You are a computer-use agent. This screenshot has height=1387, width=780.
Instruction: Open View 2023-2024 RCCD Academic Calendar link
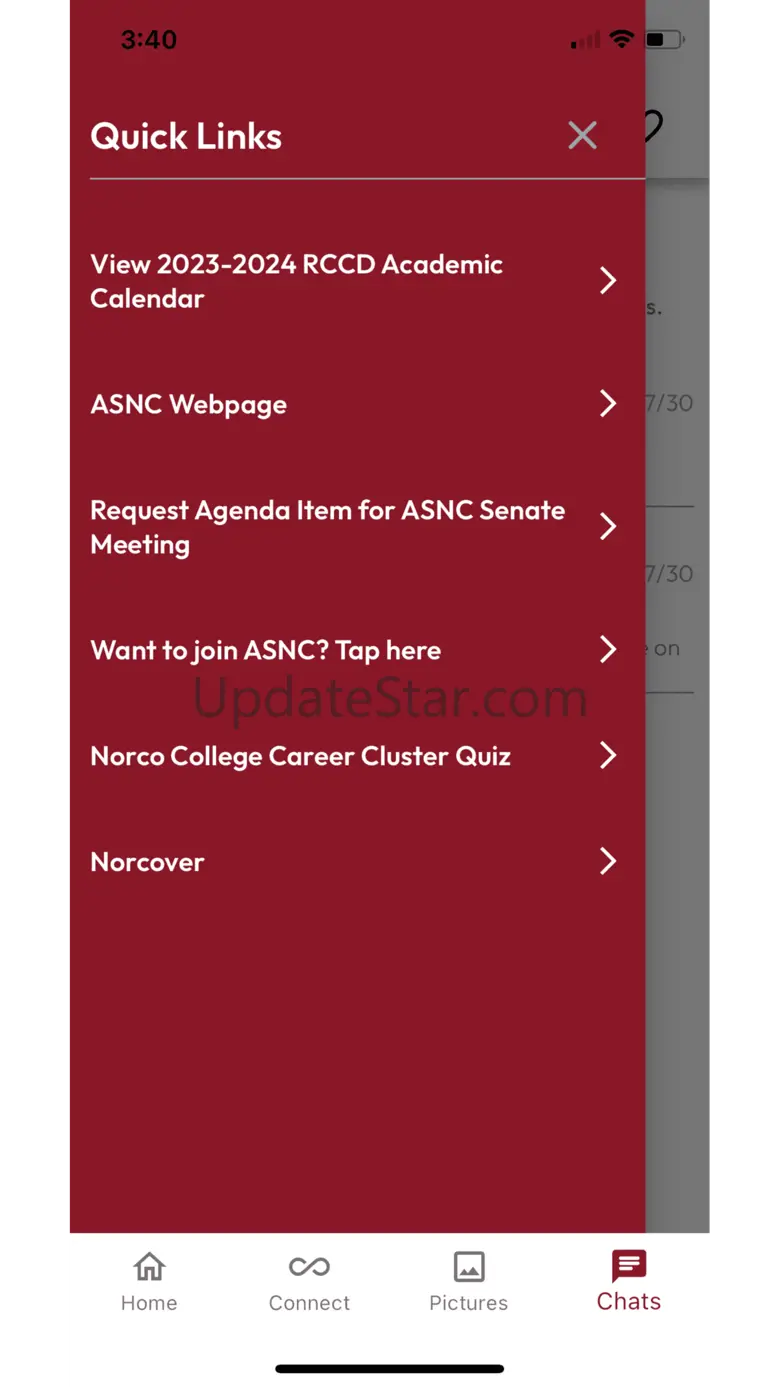[296, 281]
